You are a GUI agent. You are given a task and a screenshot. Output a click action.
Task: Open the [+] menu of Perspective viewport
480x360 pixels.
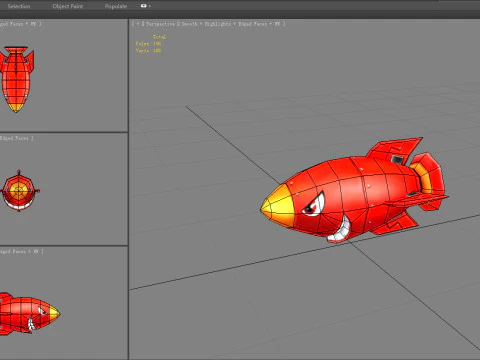(x=137, y=24)
